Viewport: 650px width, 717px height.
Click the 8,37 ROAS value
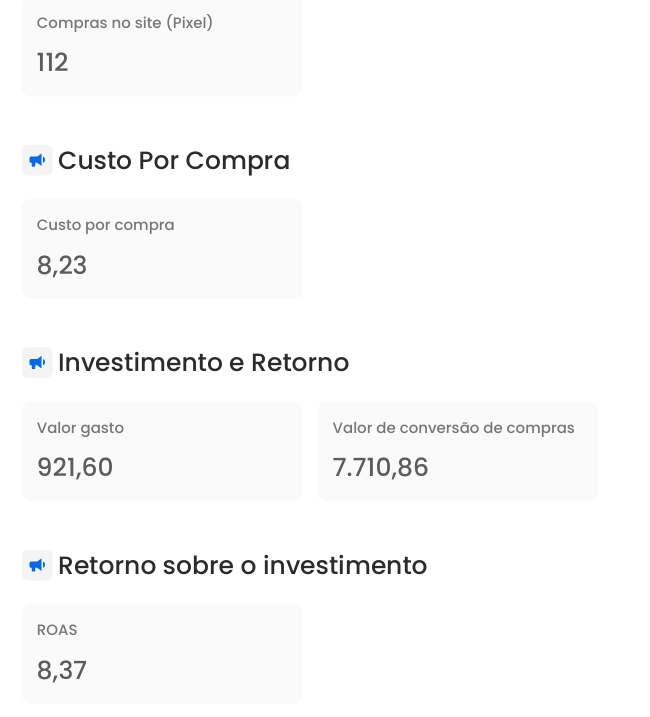[x=62, y=670]
